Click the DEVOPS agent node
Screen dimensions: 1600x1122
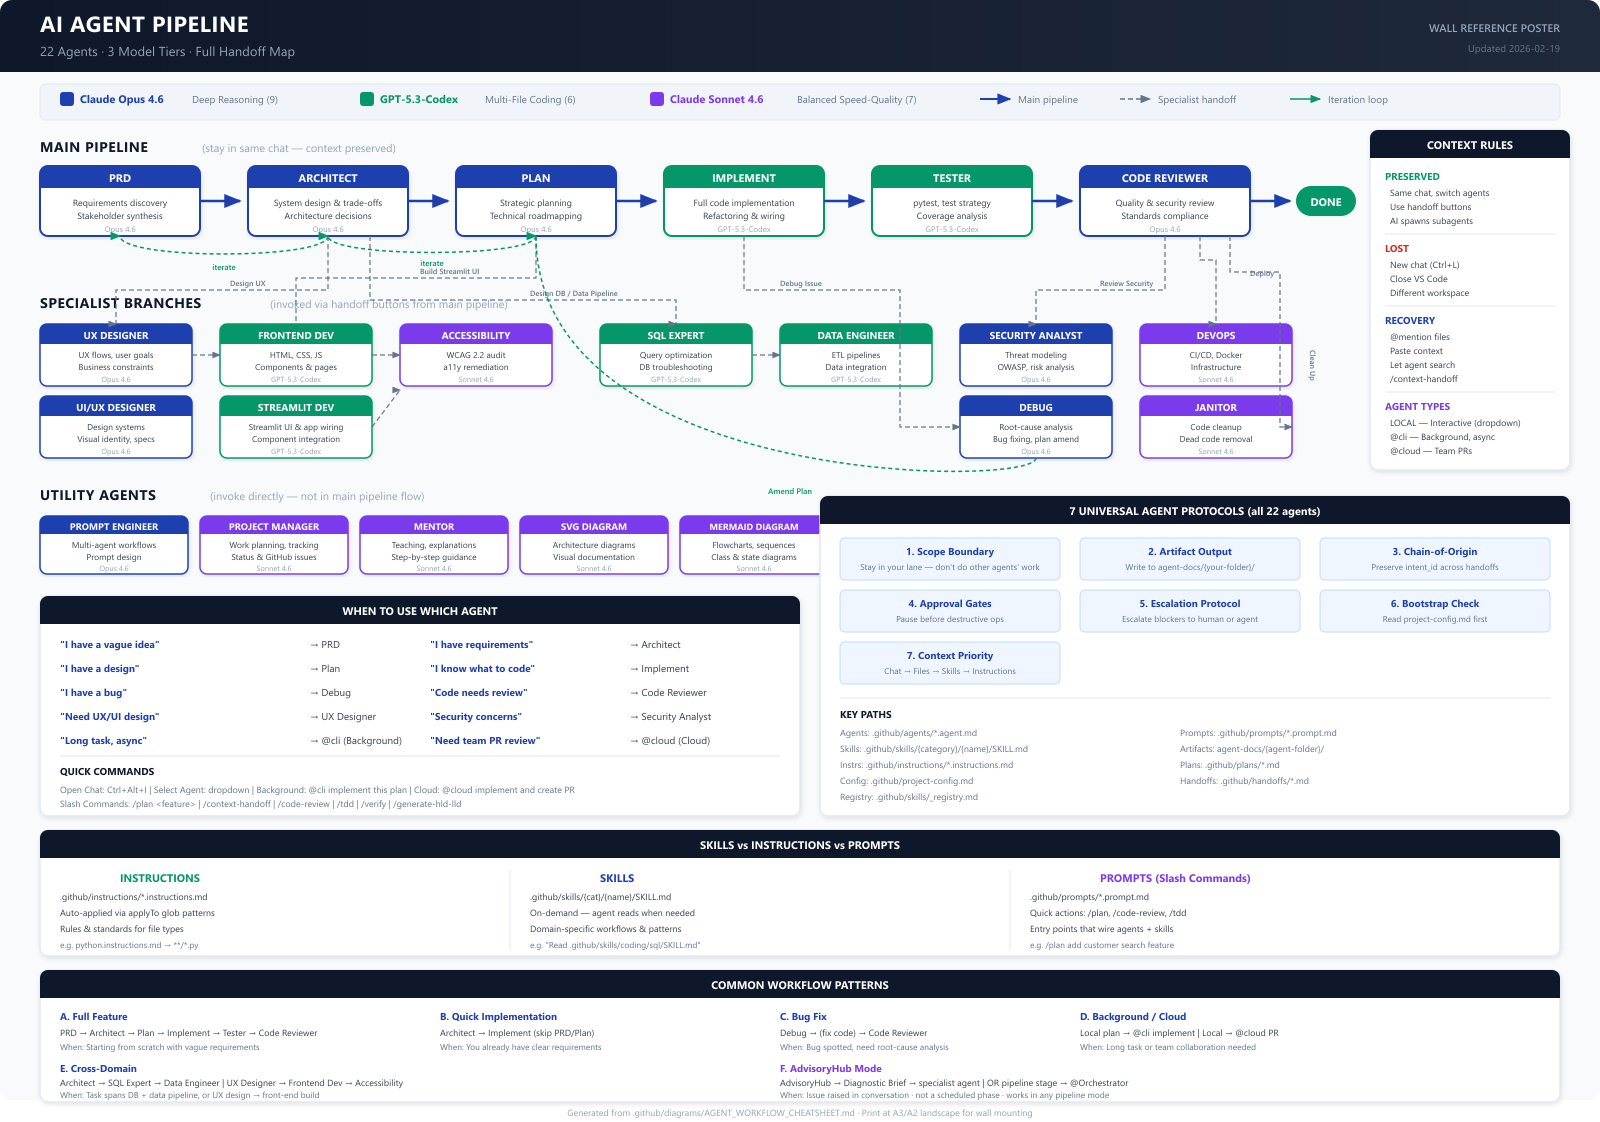(1215, 356)
